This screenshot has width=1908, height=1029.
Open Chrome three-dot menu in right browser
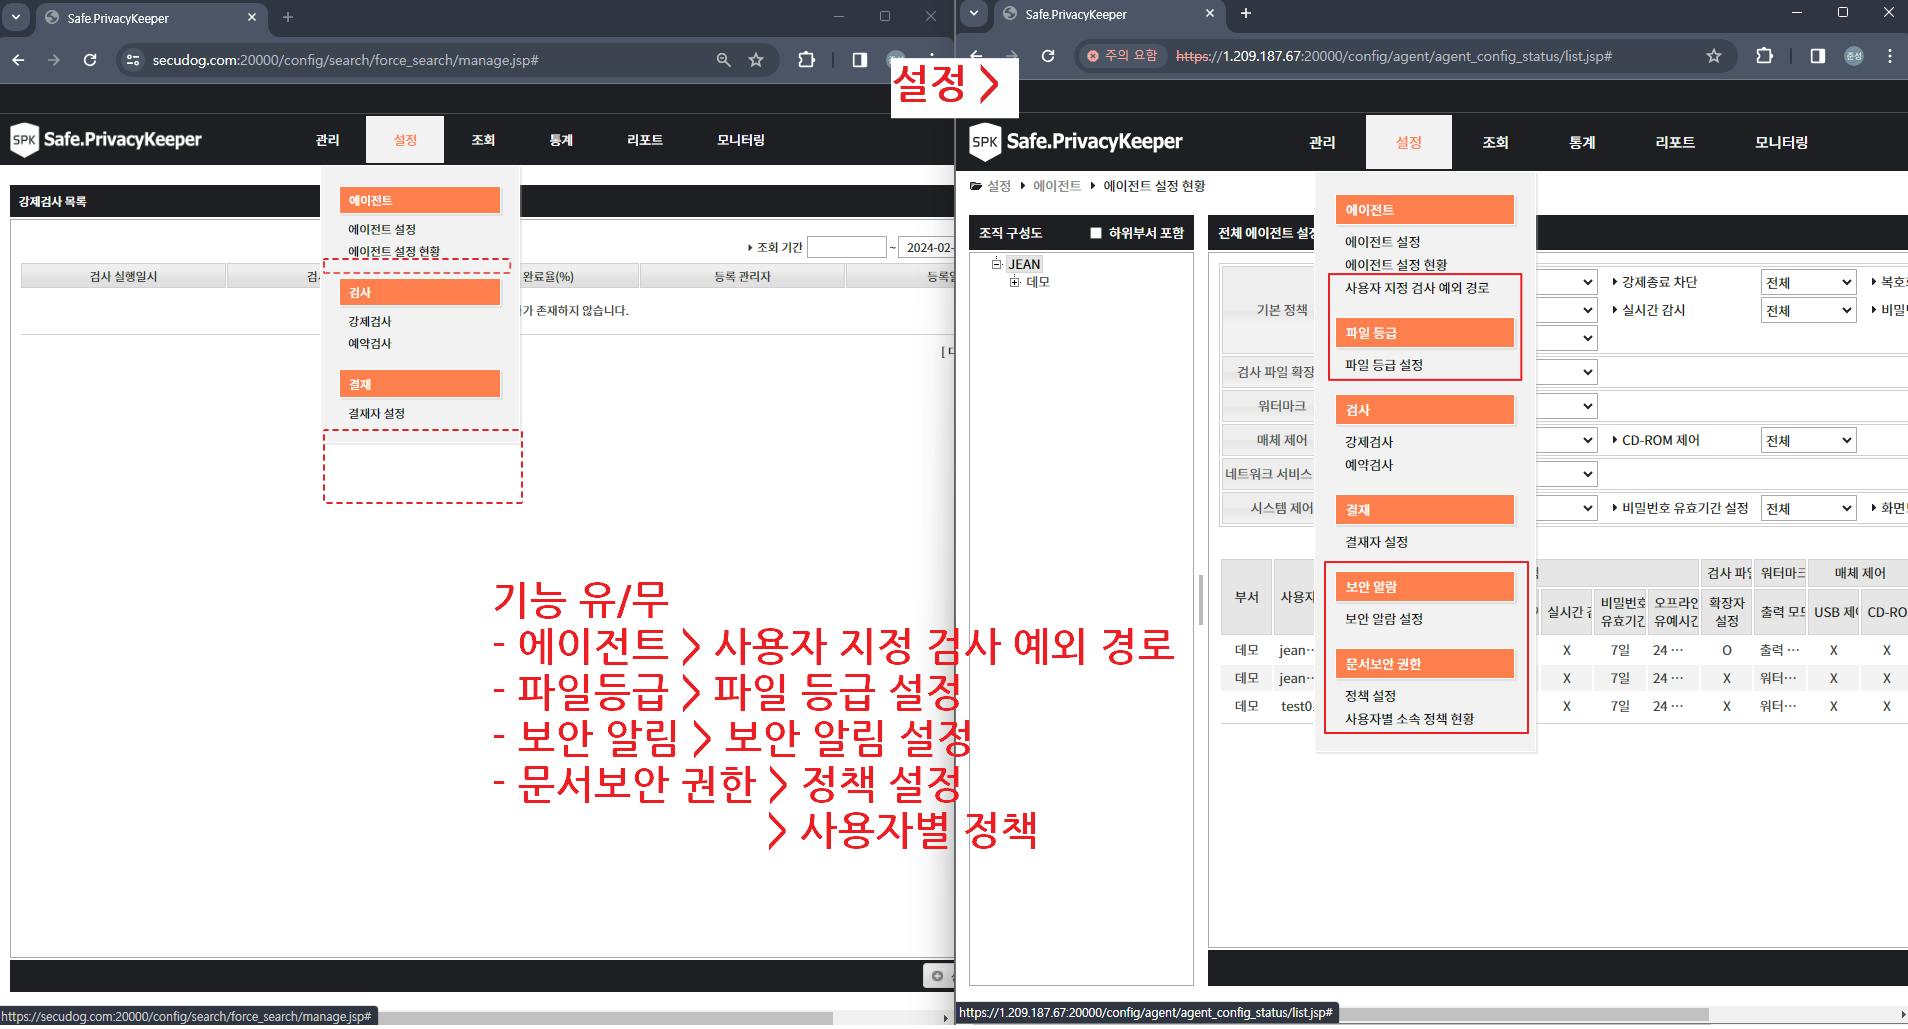1889,56
